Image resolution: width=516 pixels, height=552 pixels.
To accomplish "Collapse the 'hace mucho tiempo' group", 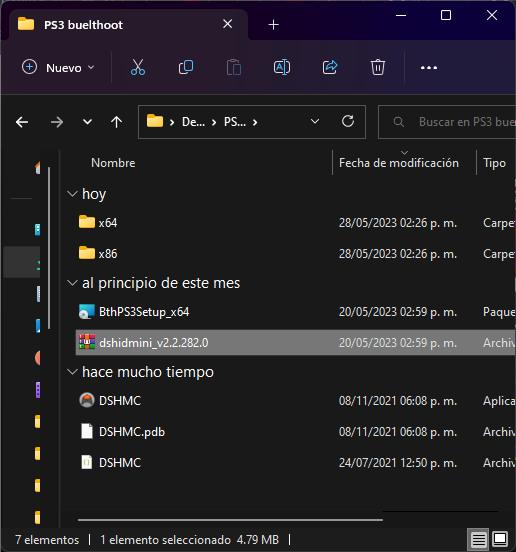I will (72, 372).
